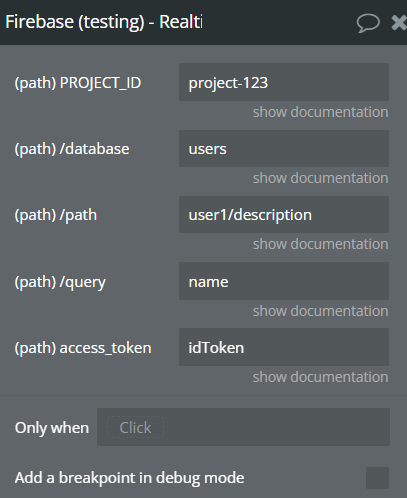Show documentation for the PROJECT_ID parameter
This screenshot has width=407, height=498.
pyautogui.click(x=320, y=112)
